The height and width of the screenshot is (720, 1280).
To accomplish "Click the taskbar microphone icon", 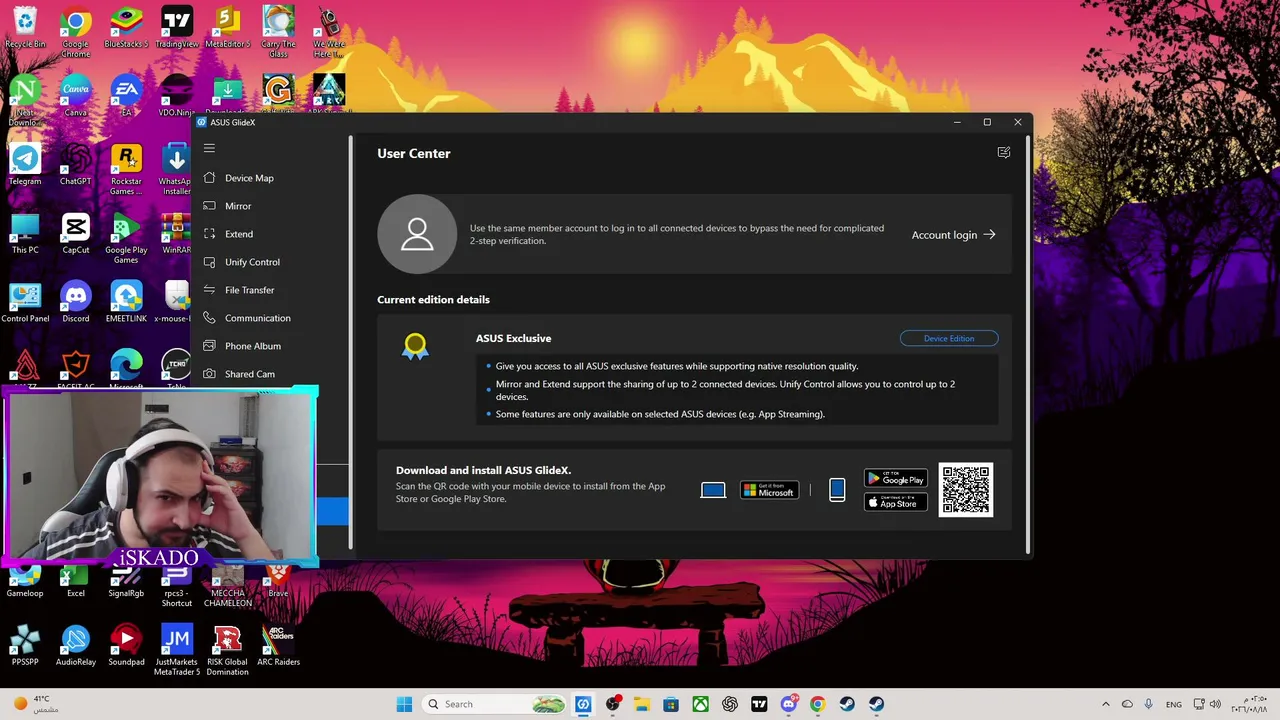I will (1149, 704).
